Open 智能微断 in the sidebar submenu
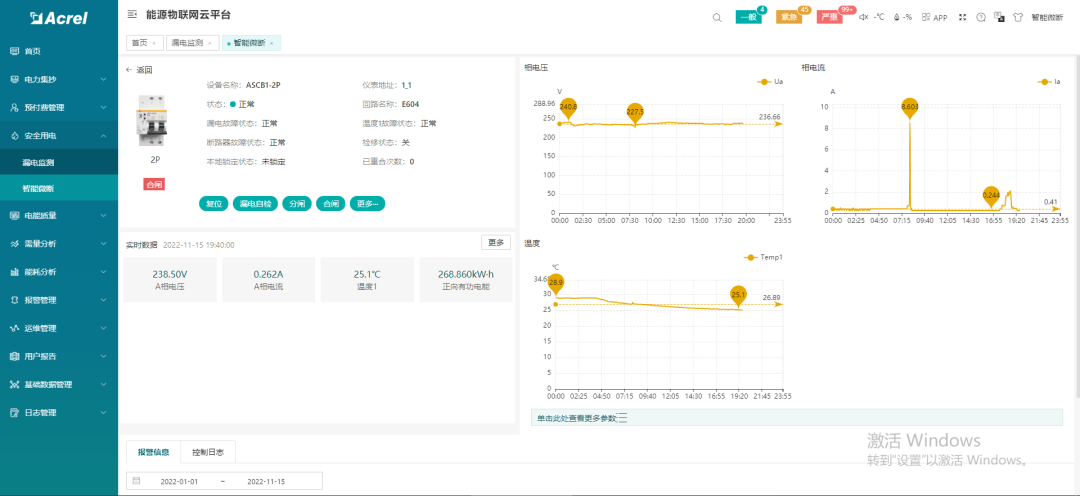 59,187
